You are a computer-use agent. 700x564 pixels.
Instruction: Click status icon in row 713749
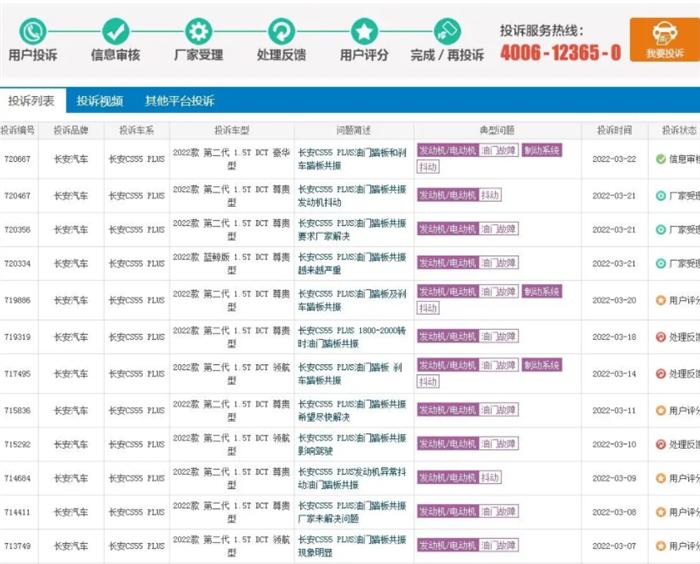pyautogui.click(x=661, y=546)
